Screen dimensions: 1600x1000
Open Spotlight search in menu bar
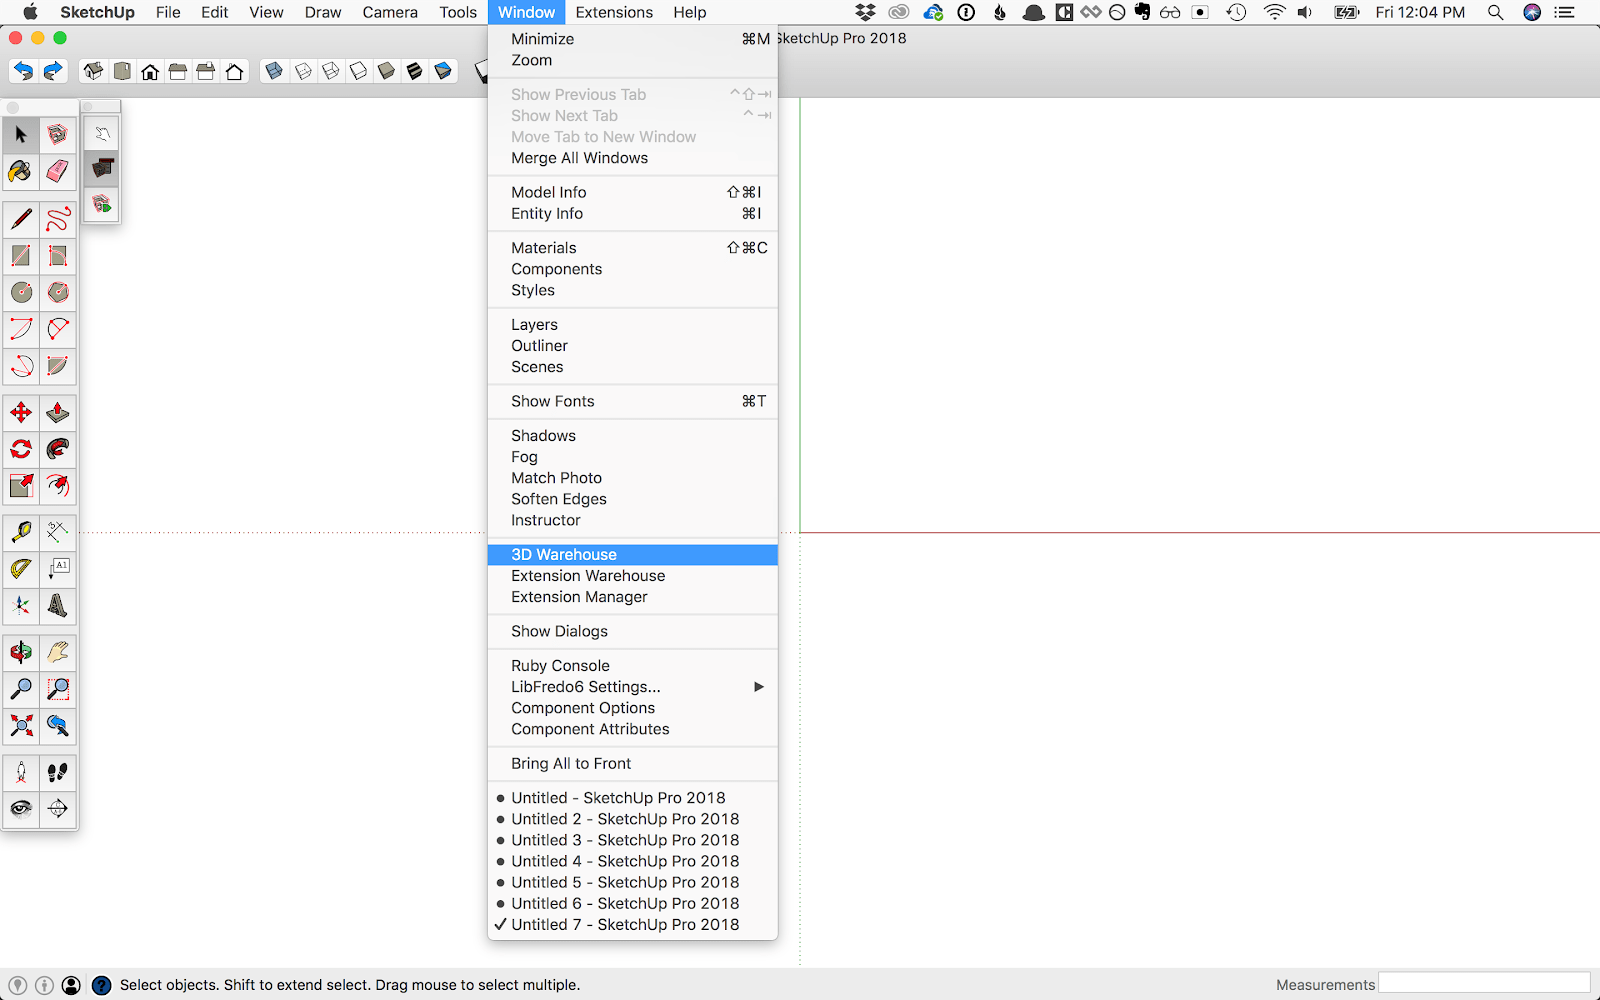pyautogui.click(x=1495, y=12)
